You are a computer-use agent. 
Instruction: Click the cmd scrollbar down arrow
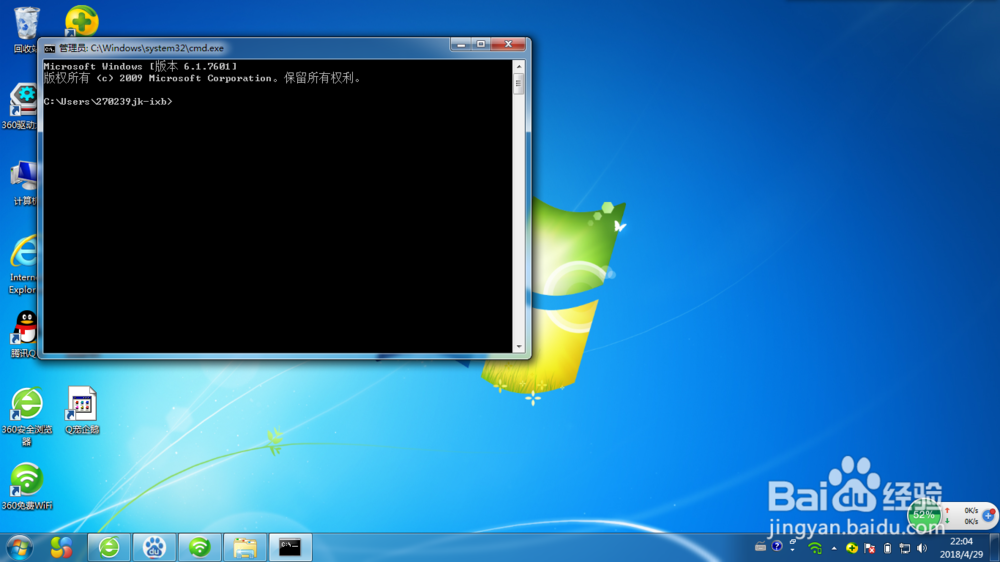[518, 346]
